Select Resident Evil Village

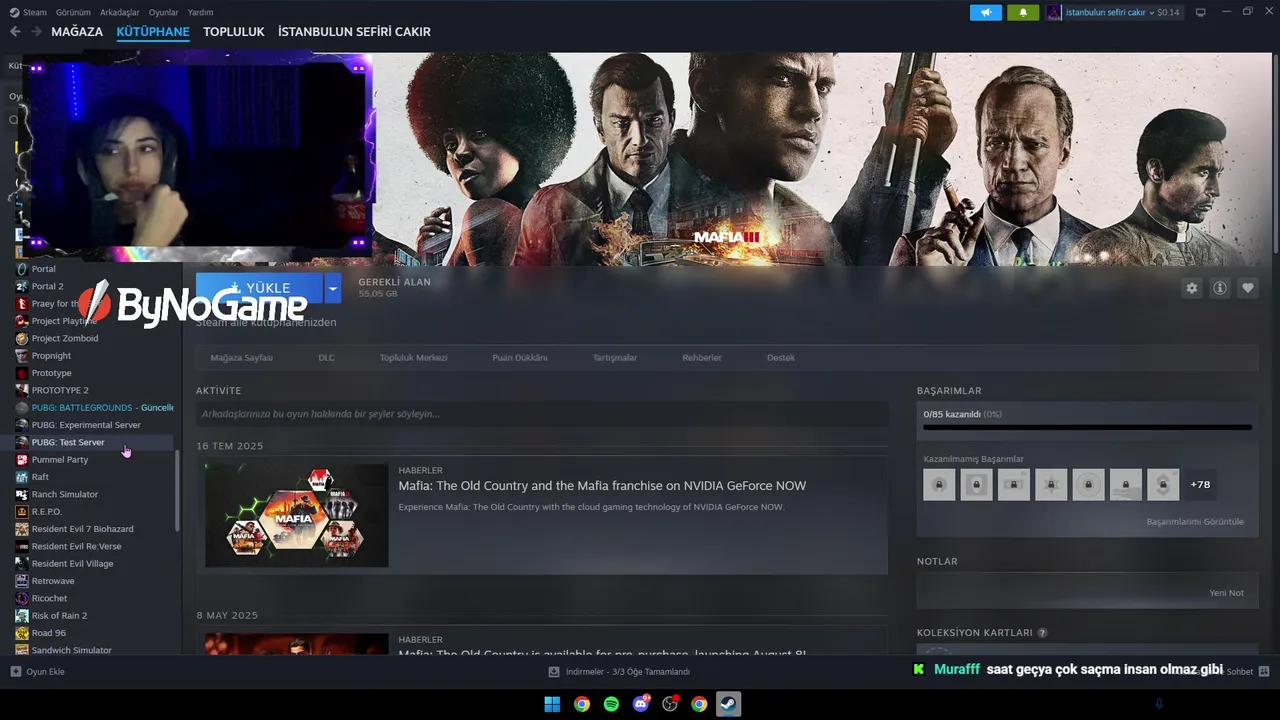tap(72, 564)
